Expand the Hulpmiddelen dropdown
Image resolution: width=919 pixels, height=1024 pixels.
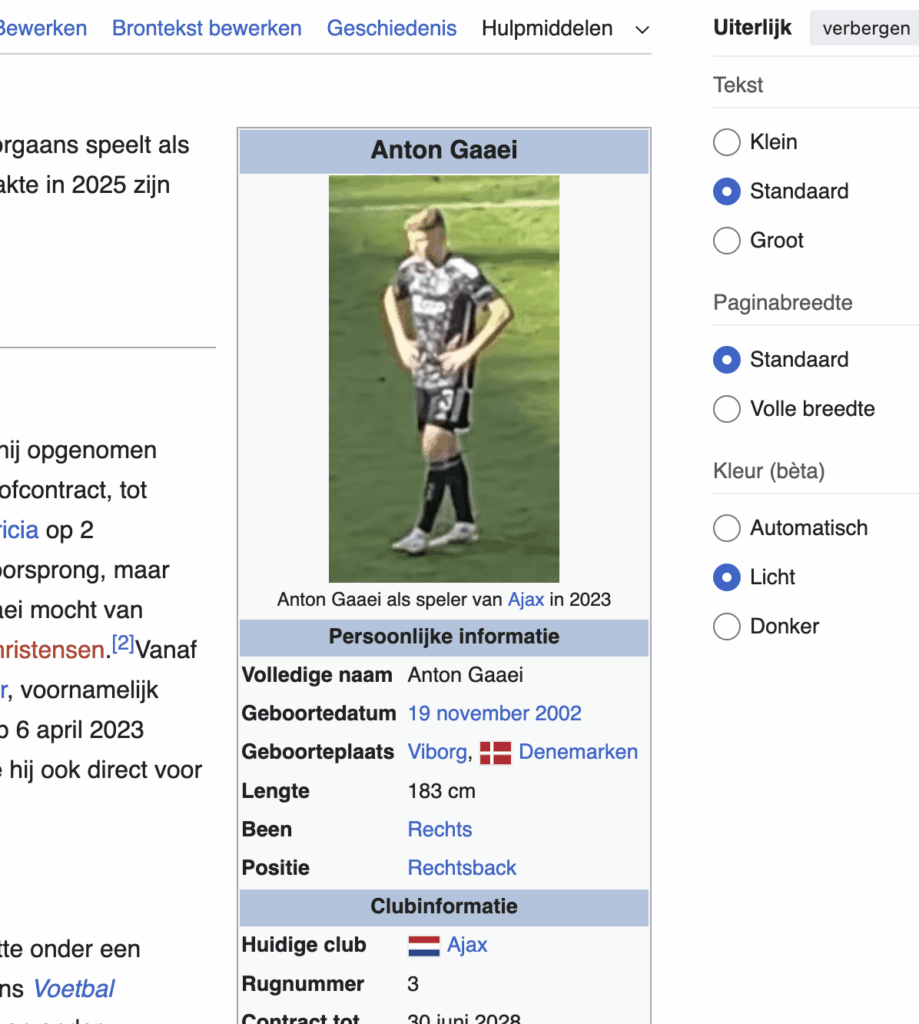pyautogui.click(x=641, y=29)
